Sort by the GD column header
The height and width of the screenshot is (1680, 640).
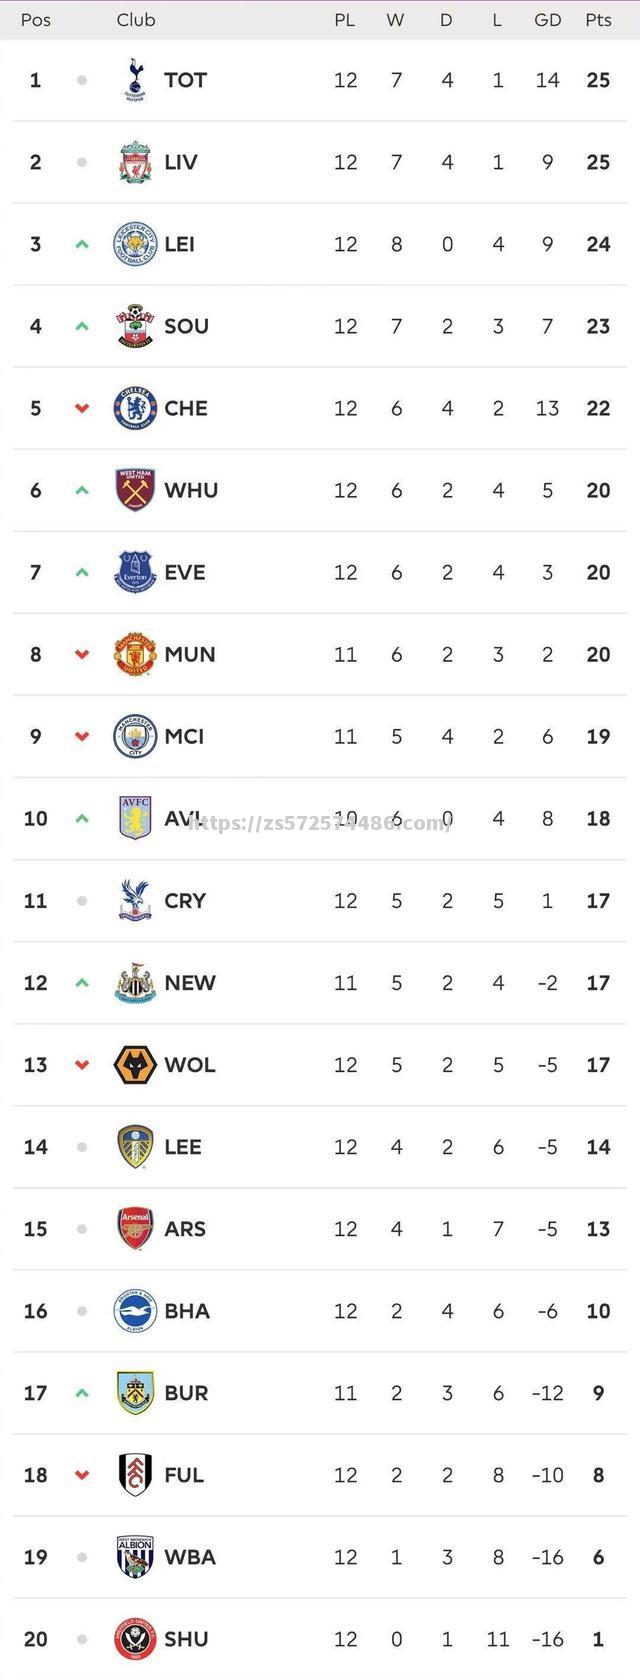pyautogui.click(x=547, y=20)
